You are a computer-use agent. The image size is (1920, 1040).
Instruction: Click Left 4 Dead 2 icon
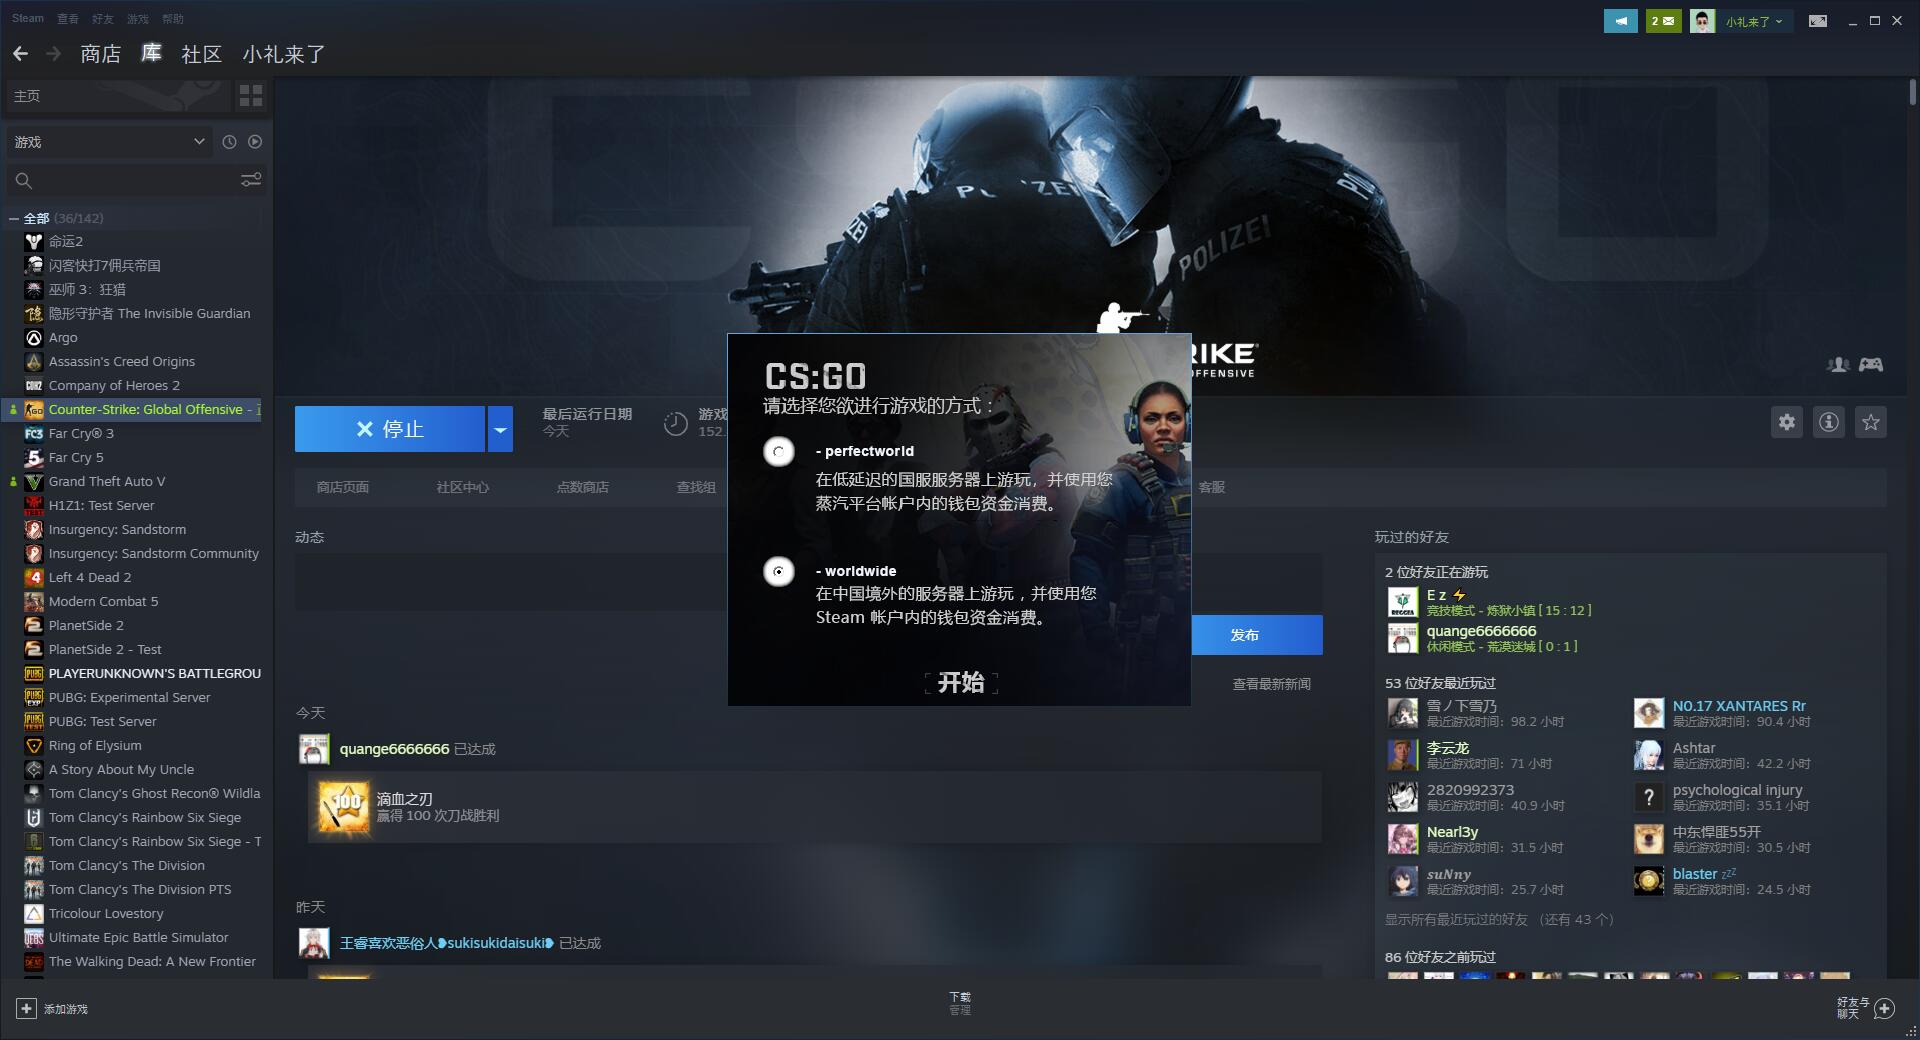pyautogui.click(x=33, y=577)
